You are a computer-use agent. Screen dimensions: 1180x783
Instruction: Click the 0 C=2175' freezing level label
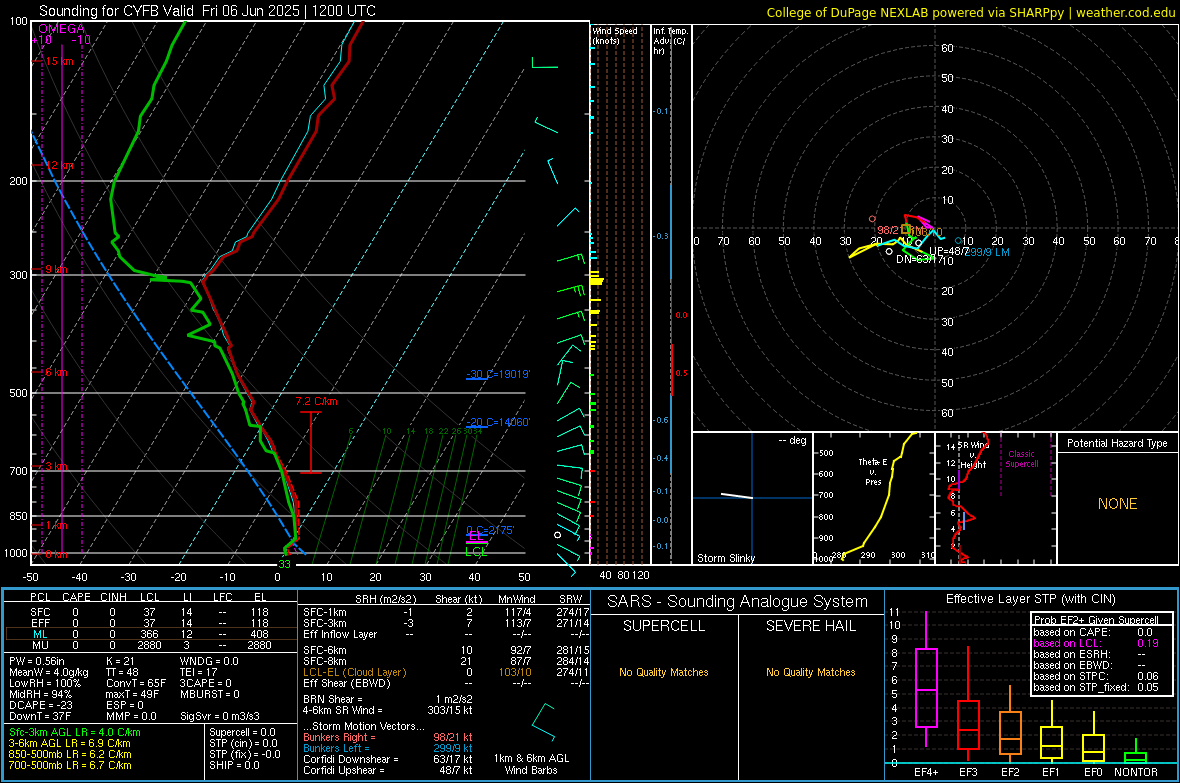coord(490,530)
